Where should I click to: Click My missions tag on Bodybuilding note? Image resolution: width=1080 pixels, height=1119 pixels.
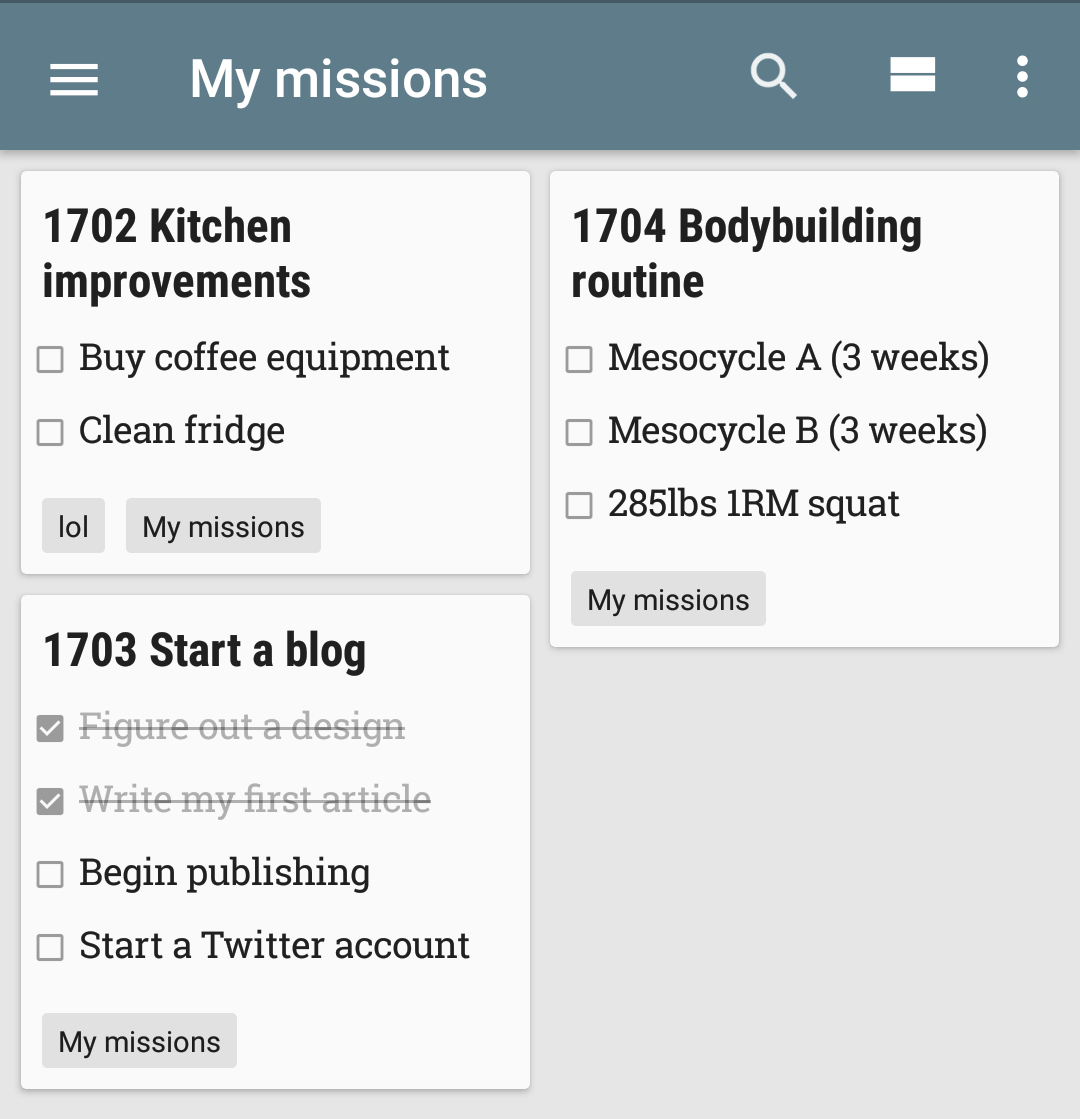[x=668, y=598]
